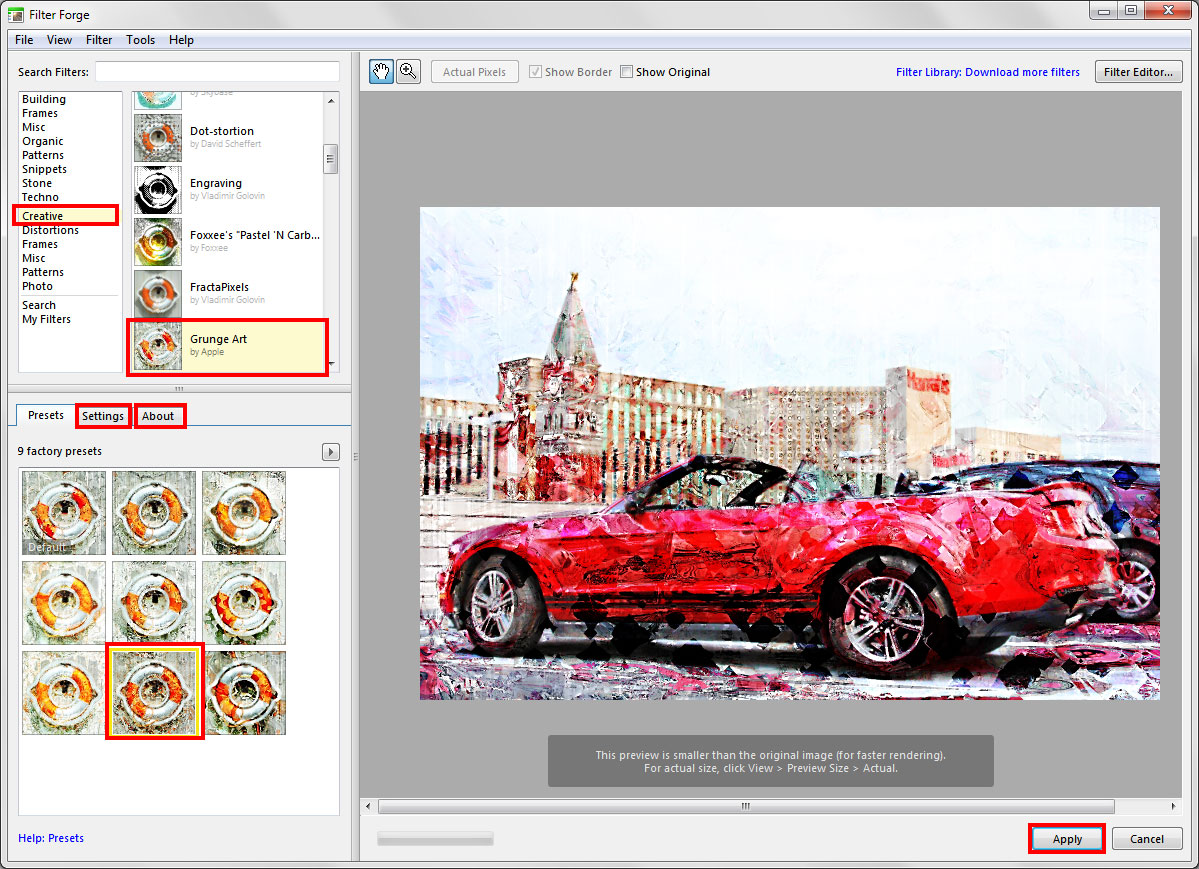Click the red car preview image

pos(789,453)
